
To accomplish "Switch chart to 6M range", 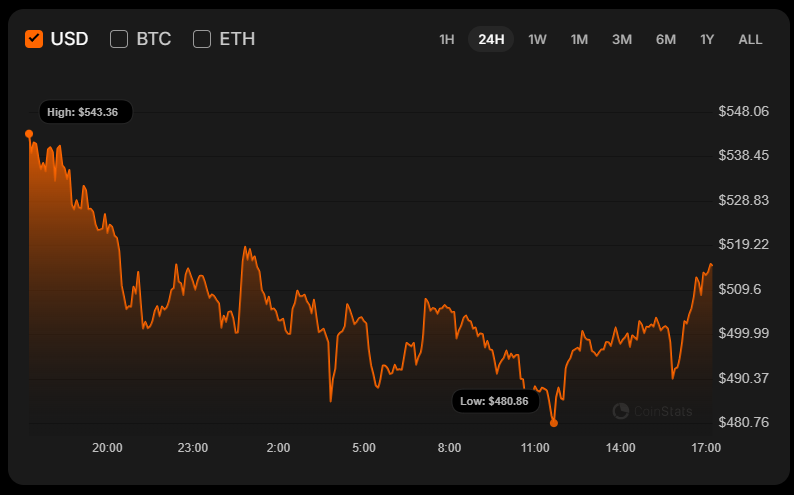I will [666, 39].
